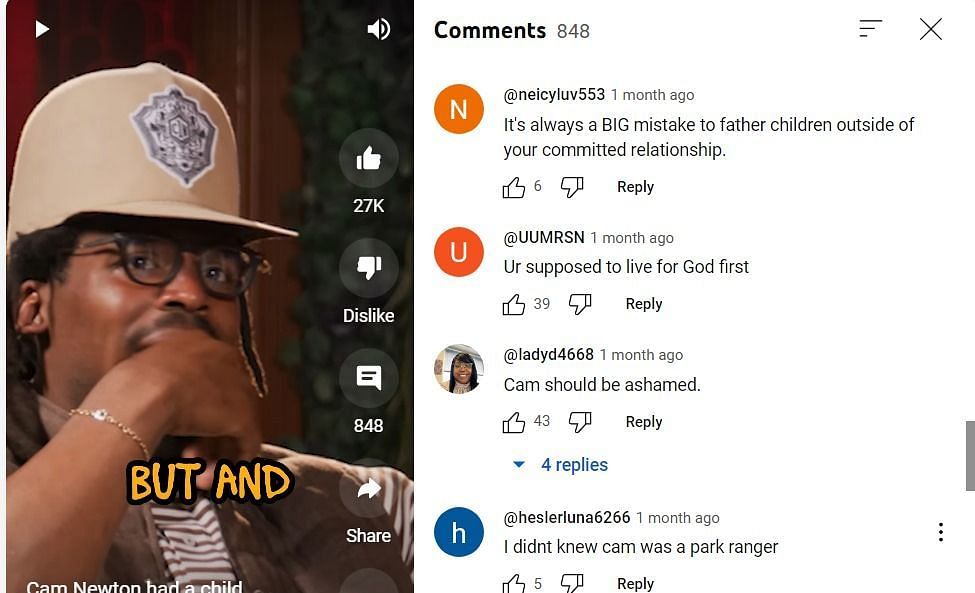Open the comments icon showing 848
Image resolution: width=975 pixels, height=593 pixels.
tap(369, 378)
